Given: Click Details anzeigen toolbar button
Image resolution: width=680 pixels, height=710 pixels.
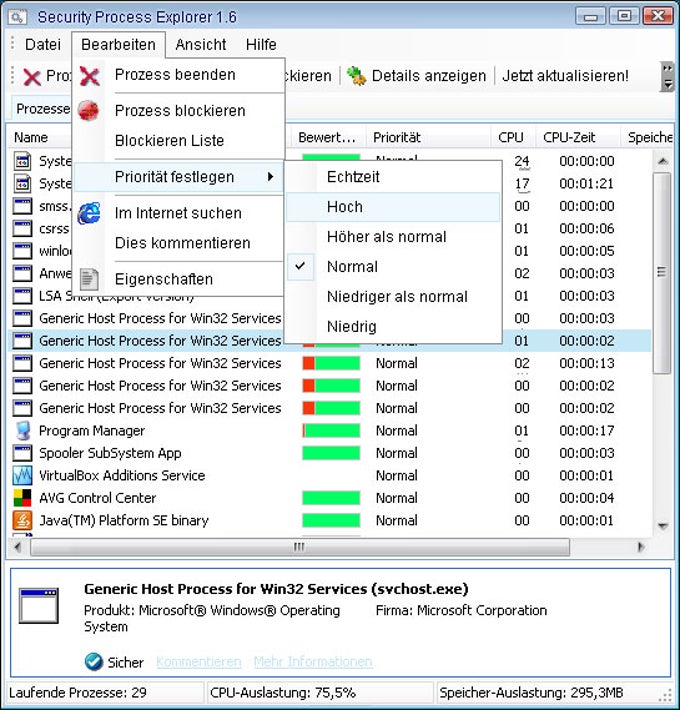Looking at the screenshot, I should tap(416, 76).
